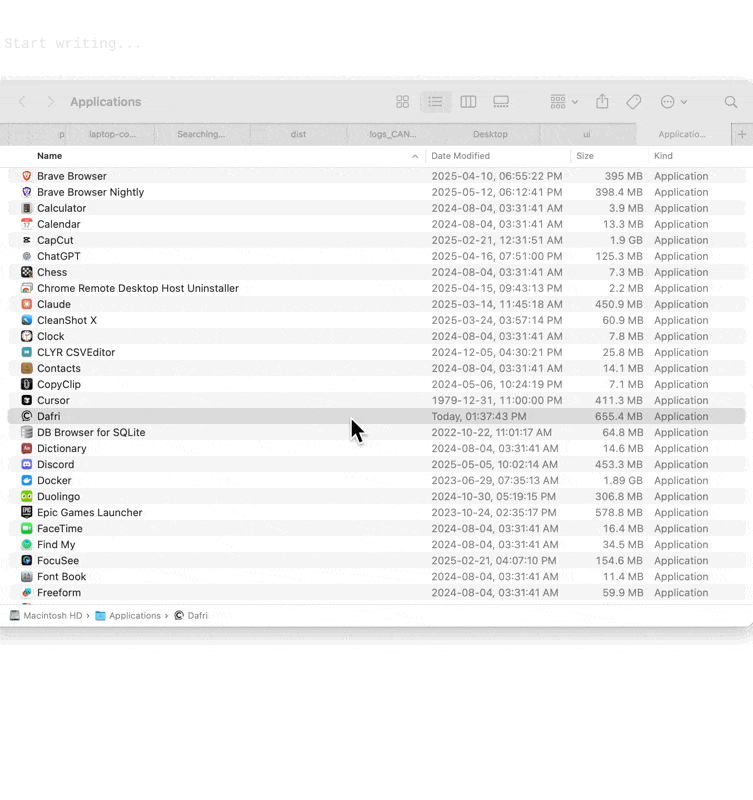This screenshot has width=753, height=800.
Task: Click the Tags toolbar icon
Action: pyautogui.click(x=634, y=102)
